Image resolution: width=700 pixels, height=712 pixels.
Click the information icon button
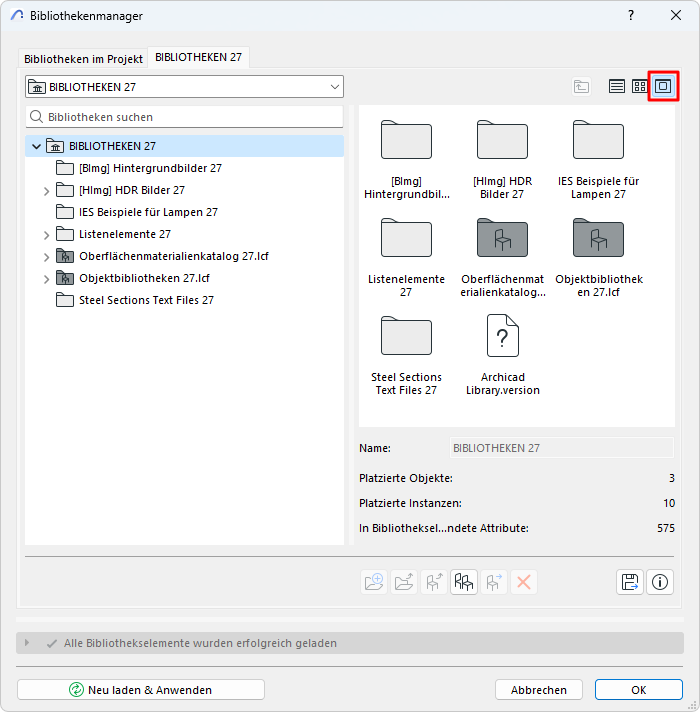(x=660, y=582)
